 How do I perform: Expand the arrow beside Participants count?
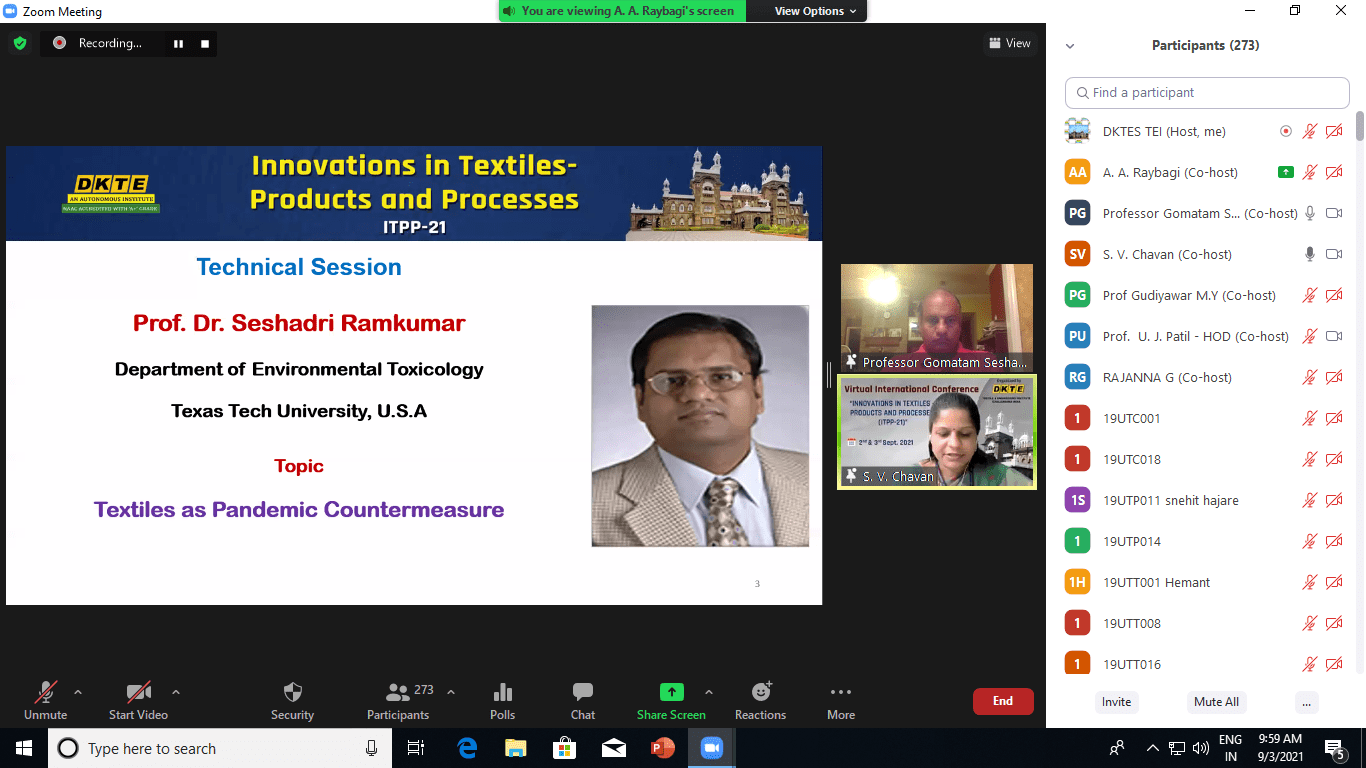(x=450, y=692)
